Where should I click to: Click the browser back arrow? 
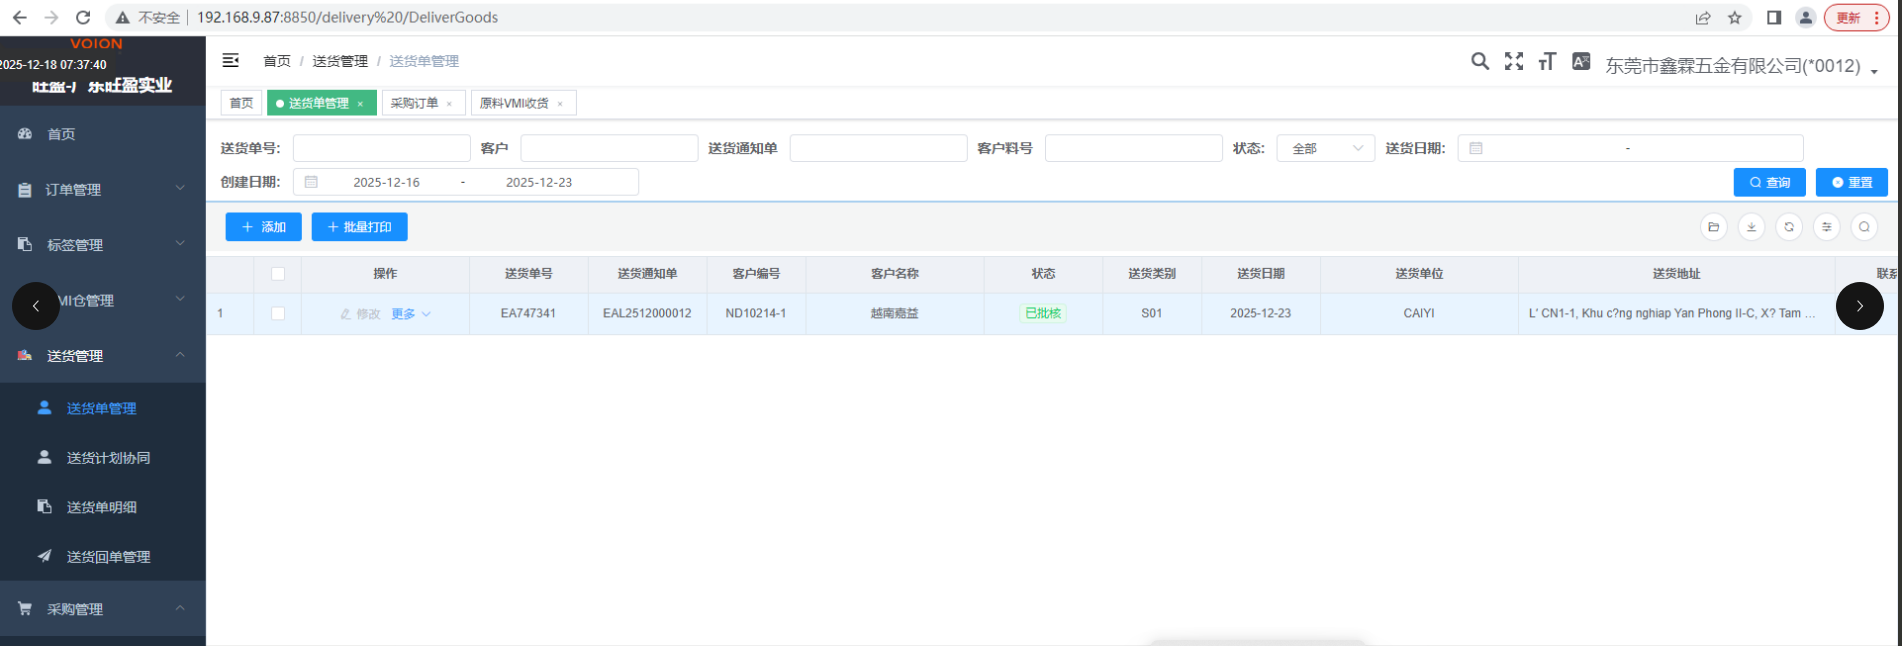click(x=19, y=17)
